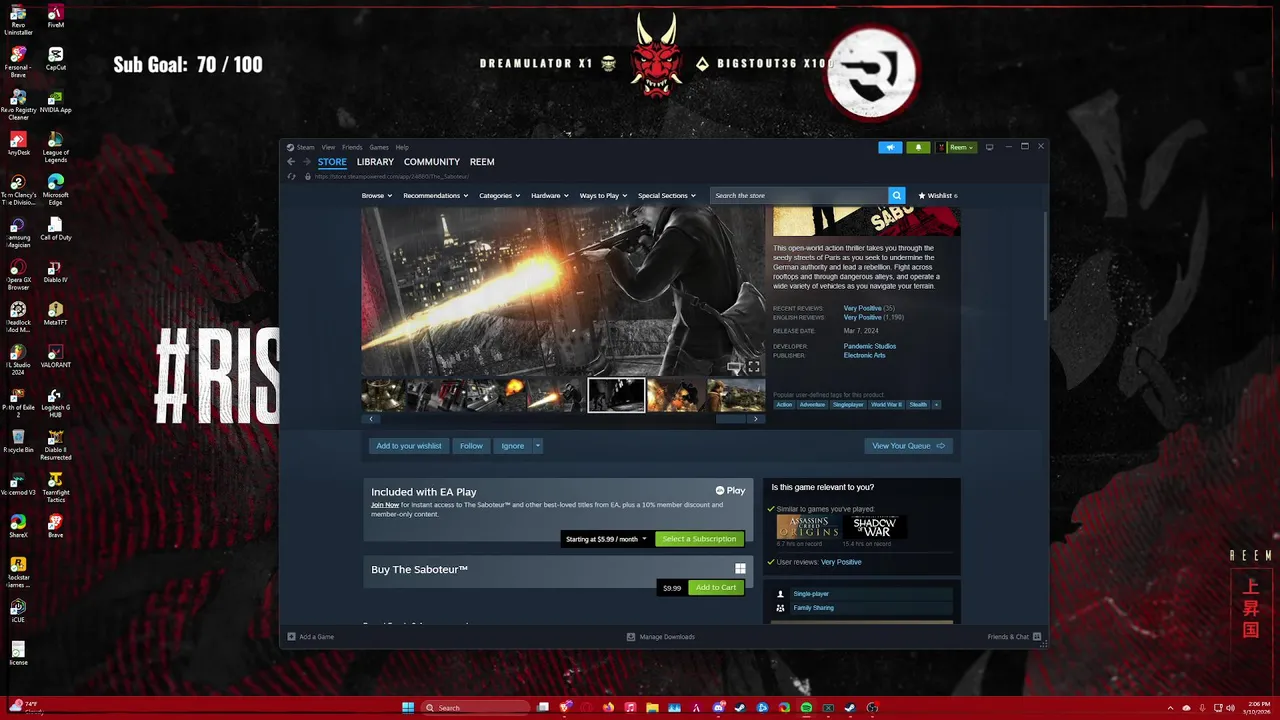The width and height of the screenshot is (1280, 720).
Task: Open VALORANT desktop shortcut
Action: (56, 357)
